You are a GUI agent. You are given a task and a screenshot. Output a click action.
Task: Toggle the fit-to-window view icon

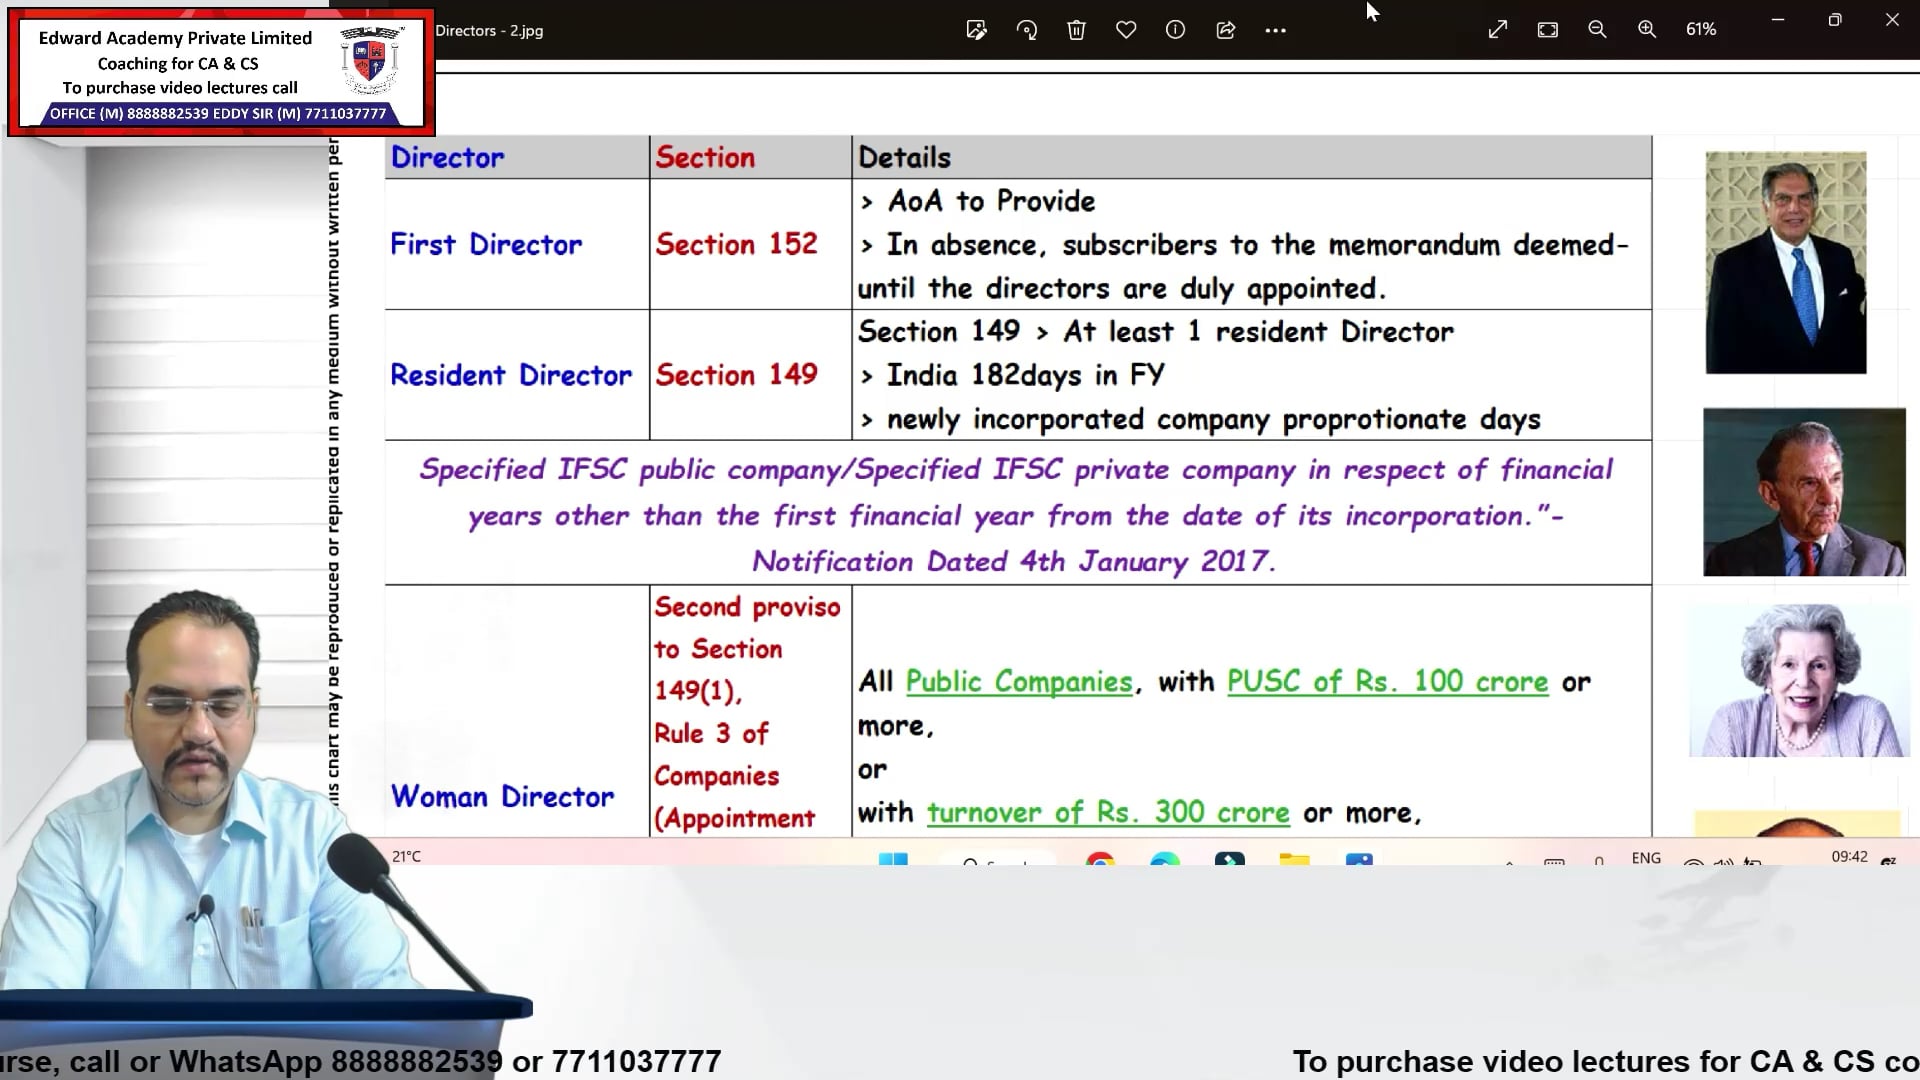pos(1547,30)
